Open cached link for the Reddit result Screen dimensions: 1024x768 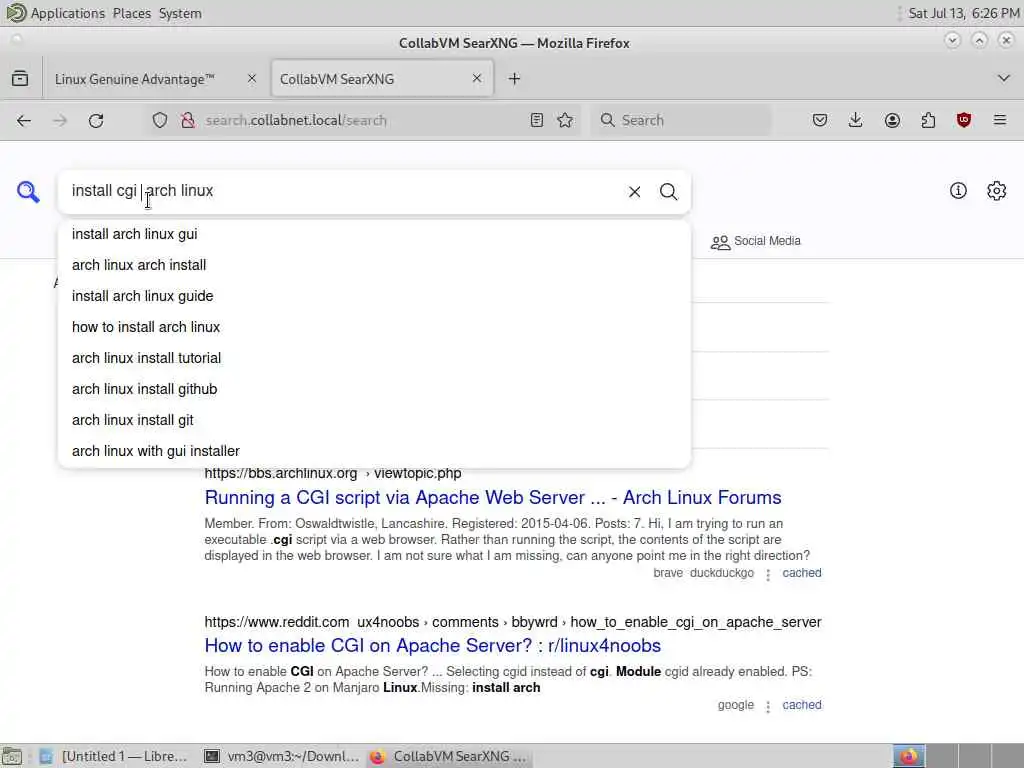[x=801, y=705]
